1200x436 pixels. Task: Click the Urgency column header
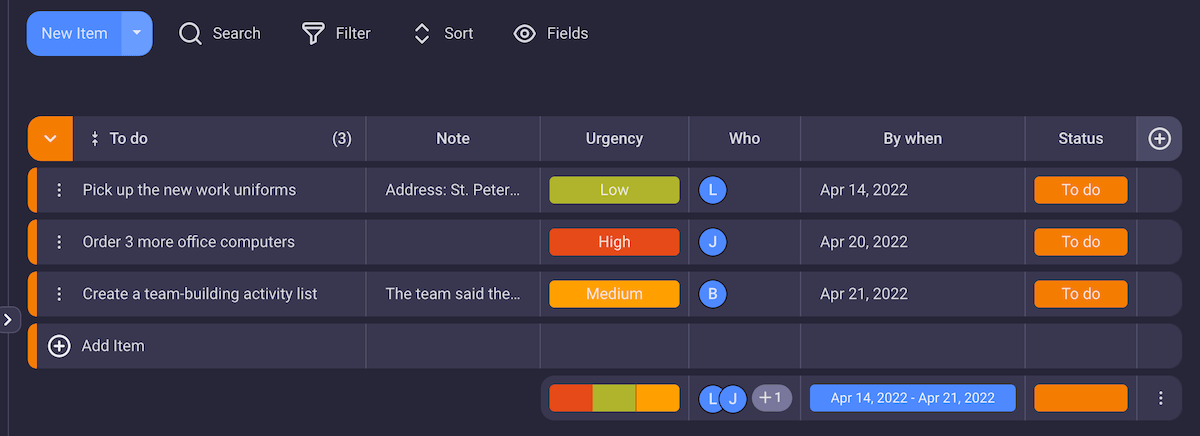pyautogui.click(x=614, y=139)
